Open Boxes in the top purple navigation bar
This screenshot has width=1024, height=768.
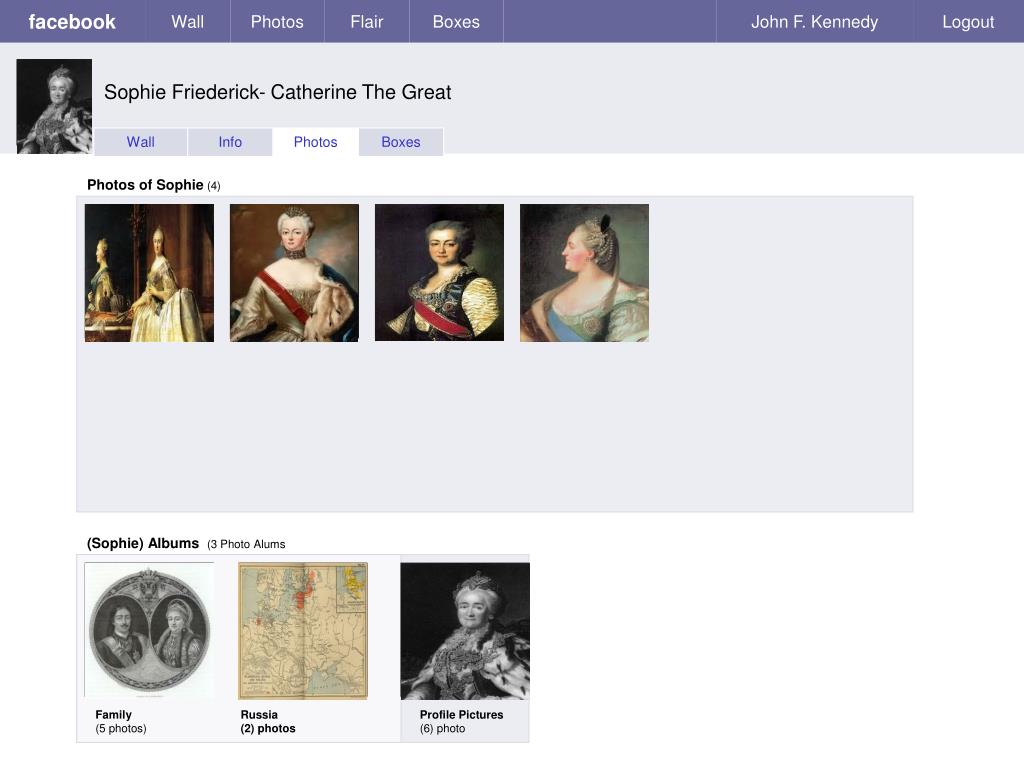(456, 22)
